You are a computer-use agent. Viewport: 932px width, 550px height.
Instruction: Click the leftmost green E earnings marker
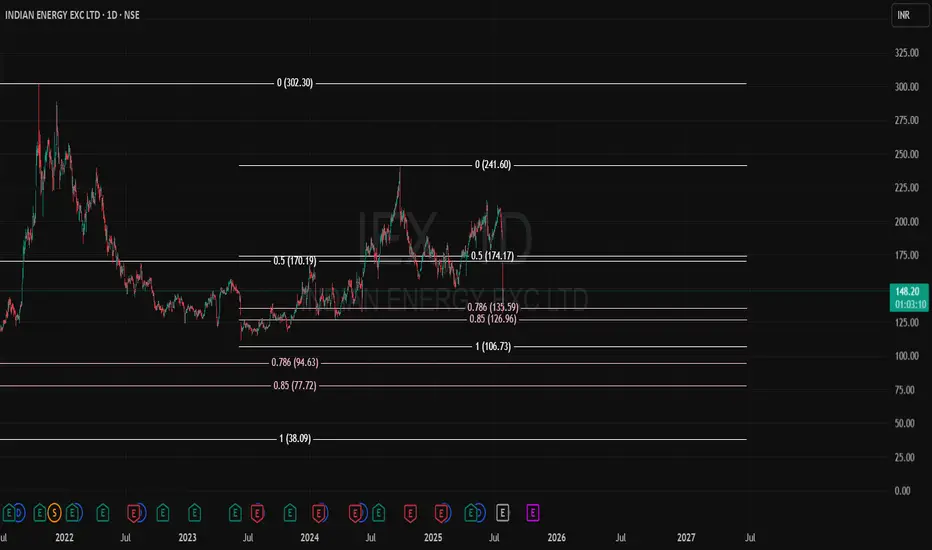(x=9, y=513)
